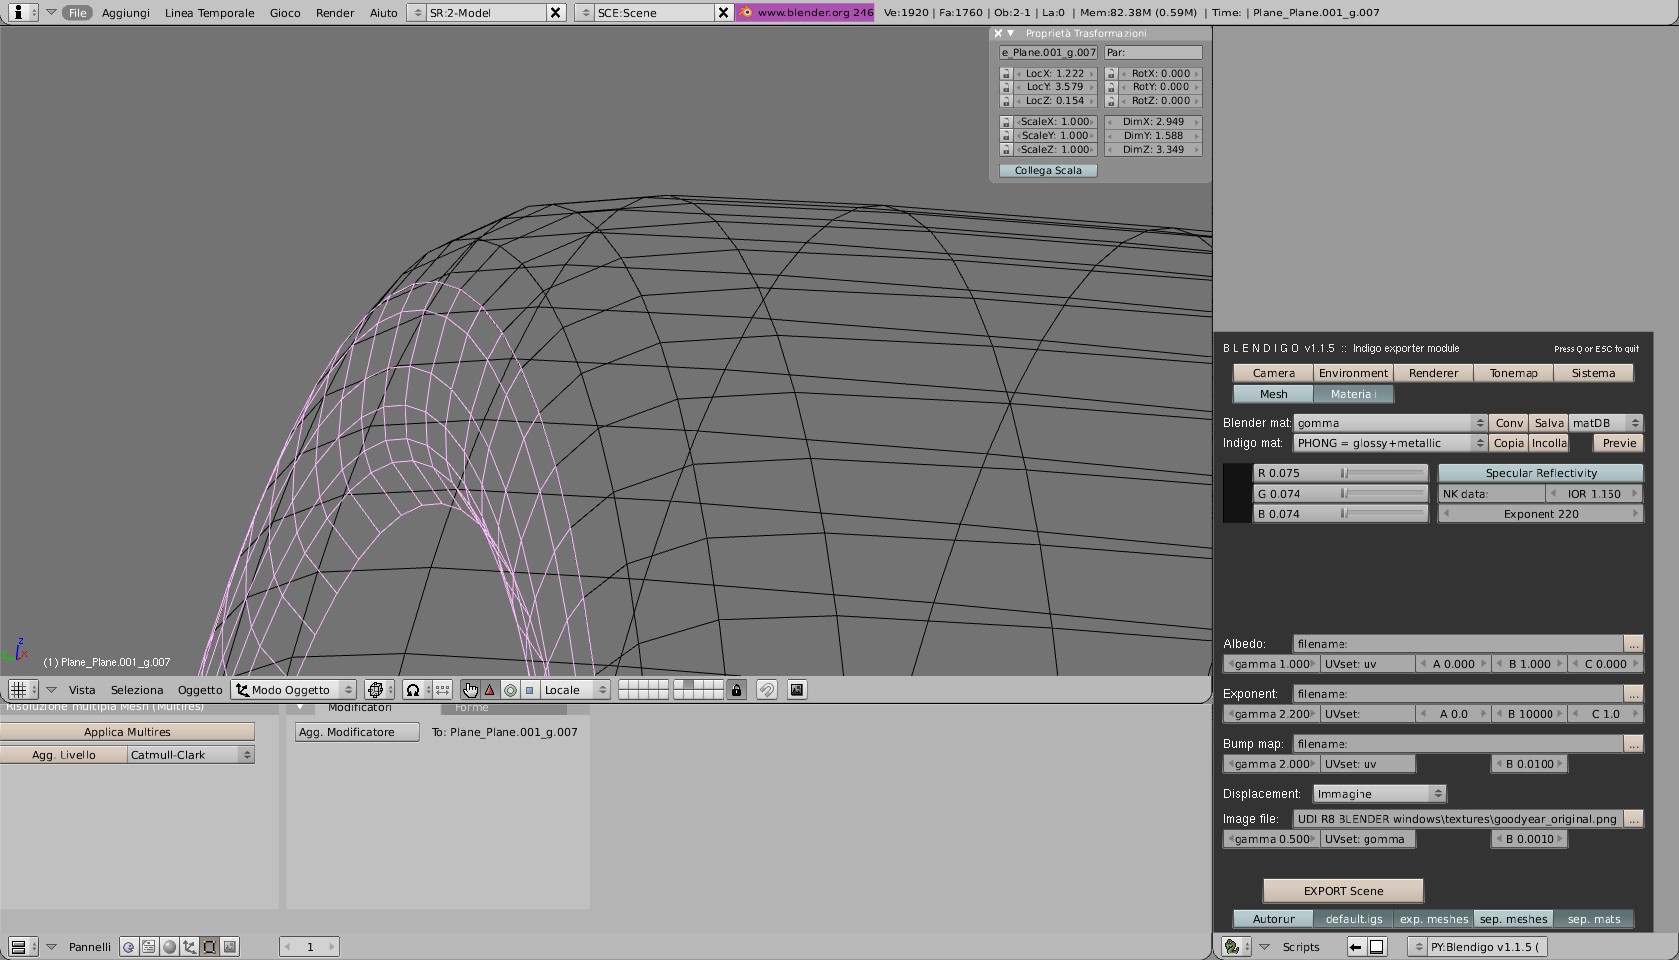Select the translate manipulator triangle icon
Screen dimensions: 1679x960
pyautogui.click(x=489, y=690)
